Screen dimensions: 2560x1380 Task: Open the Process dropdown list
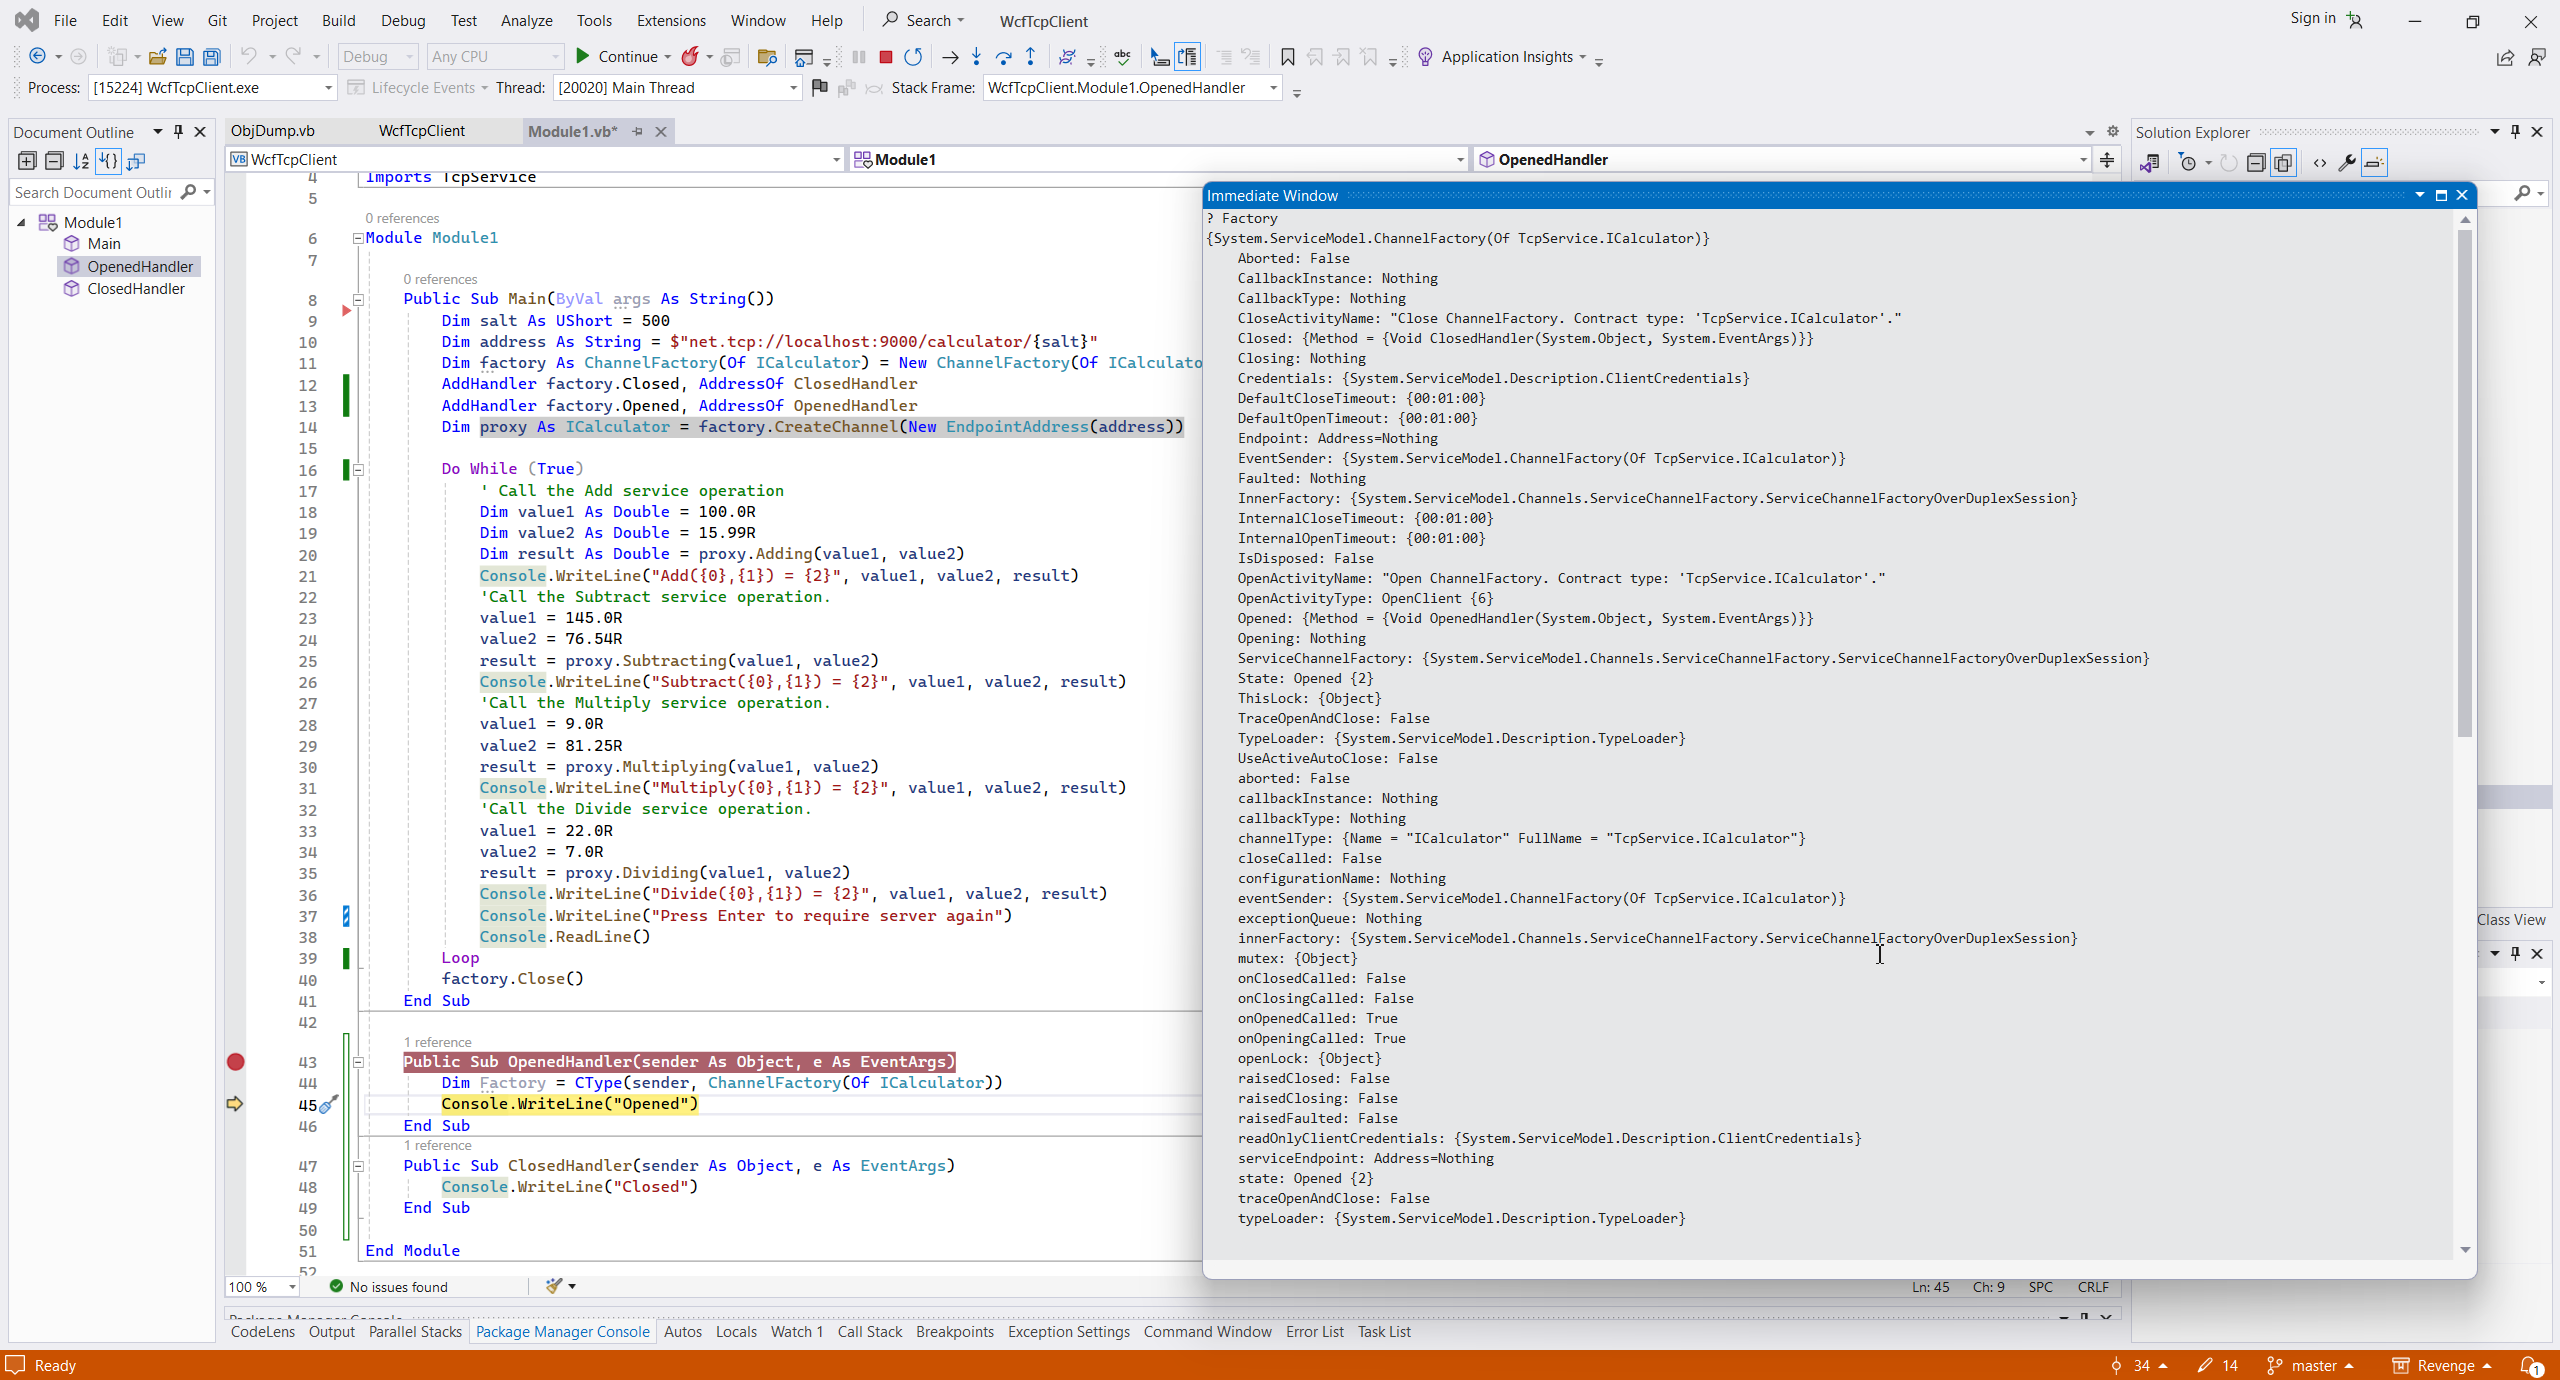327,88
